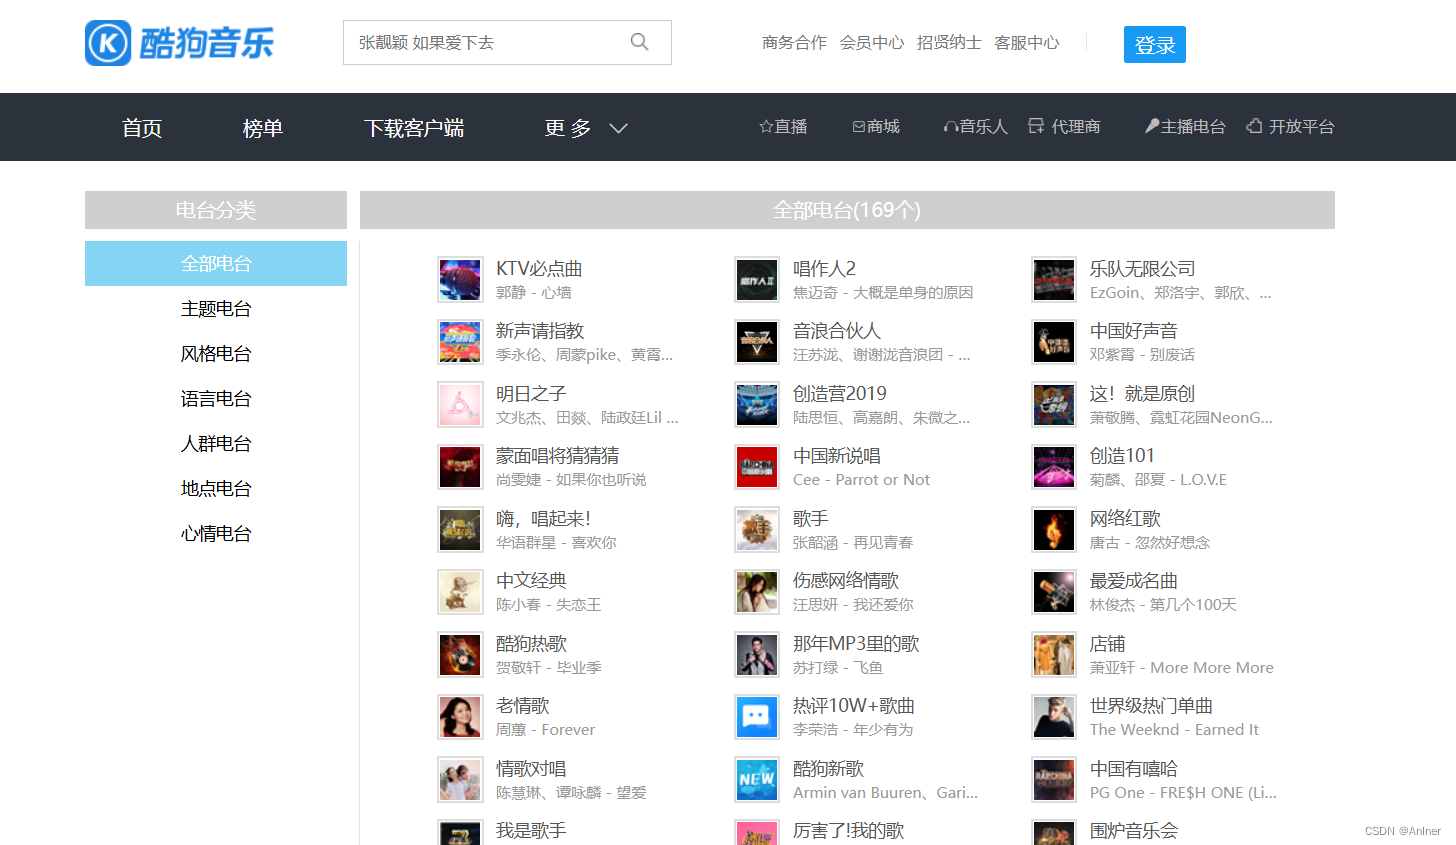
Task: Select 风格电台 category
Action: click(216, 353)
